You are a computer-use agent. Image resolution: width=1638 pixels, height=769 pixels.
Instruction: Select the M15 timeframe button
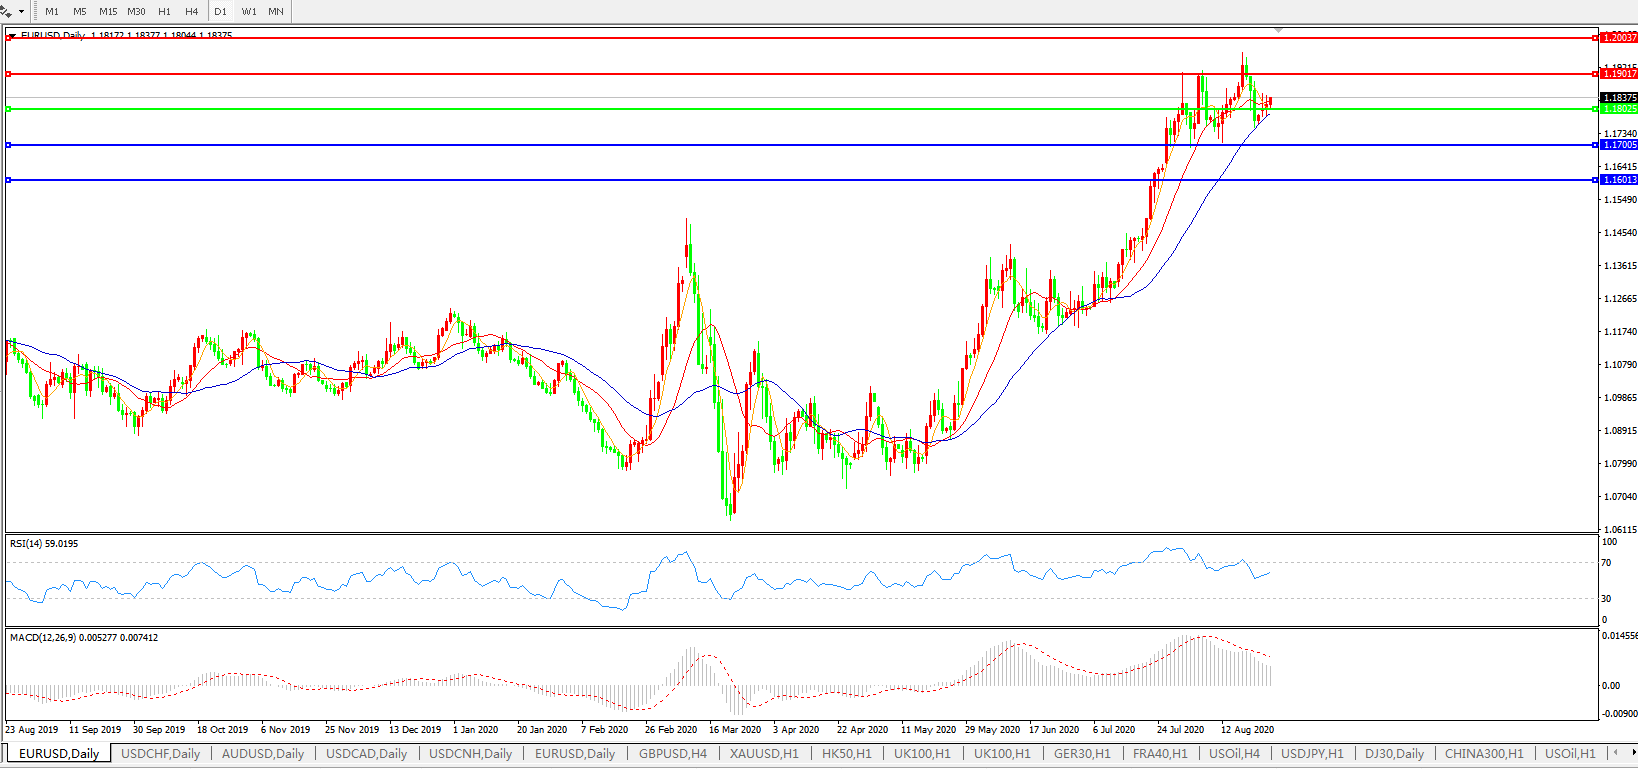coord(108,12)
